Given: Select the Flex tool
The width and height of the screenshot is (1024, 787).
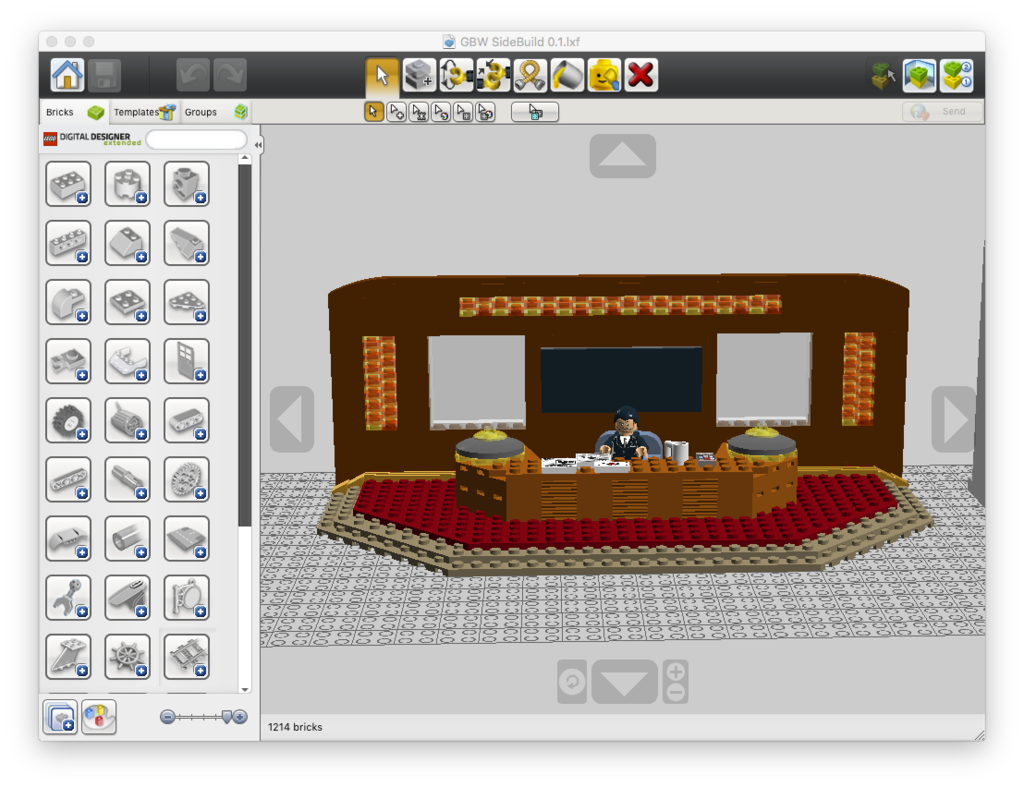Looking at the screenshot, I should tap(530, 75).
